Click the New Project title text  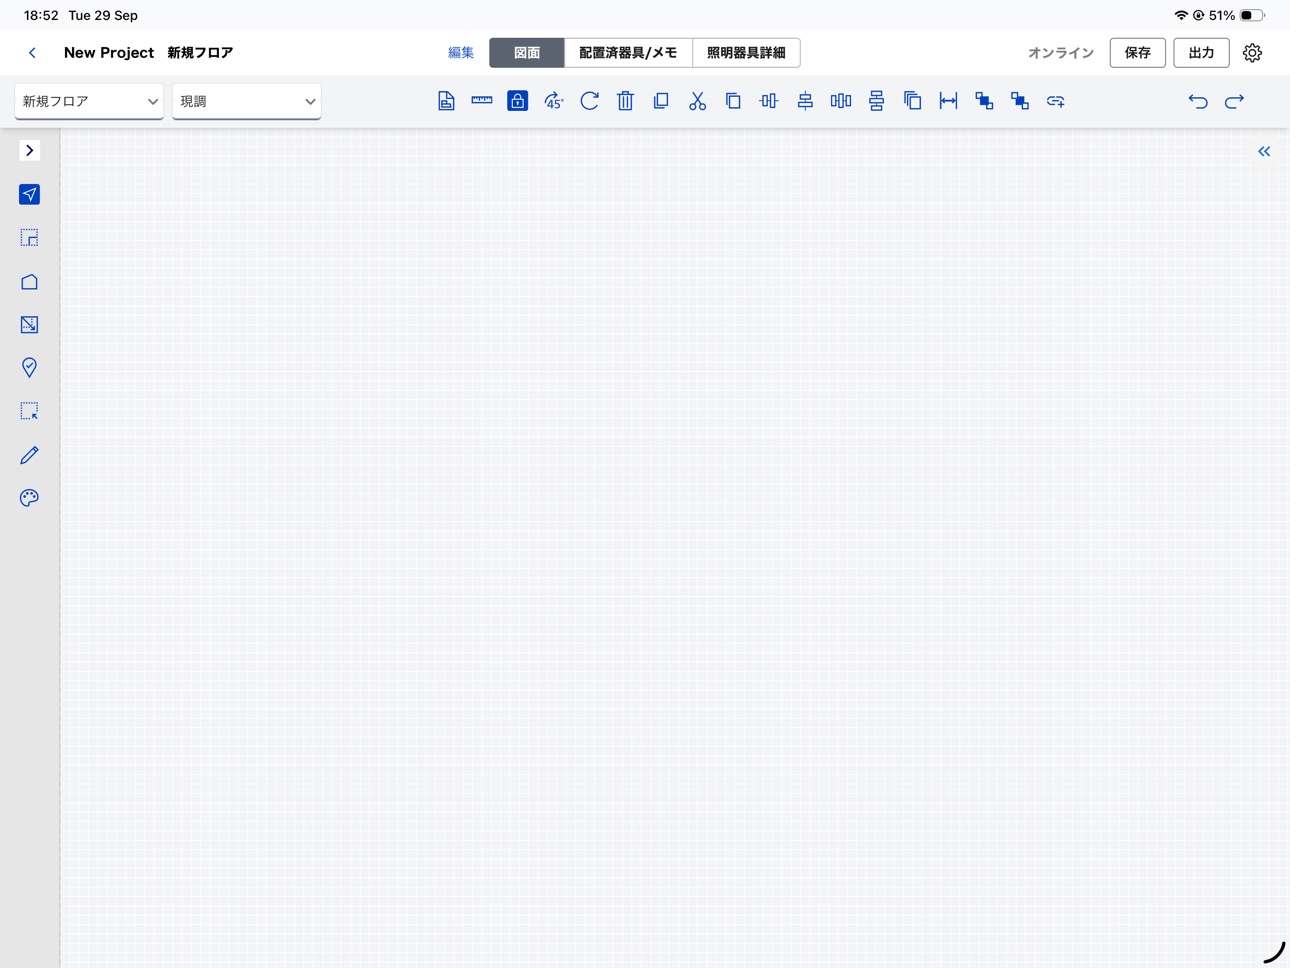point(109,53)
